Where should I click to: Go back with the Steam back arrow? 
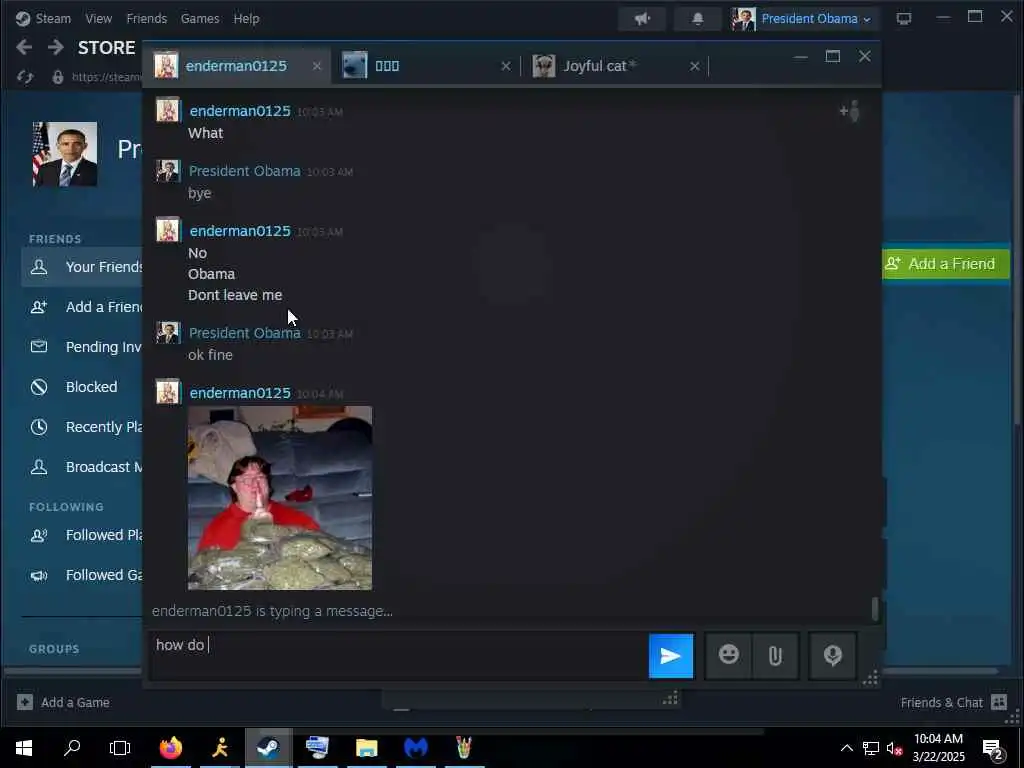pos(24,47)
